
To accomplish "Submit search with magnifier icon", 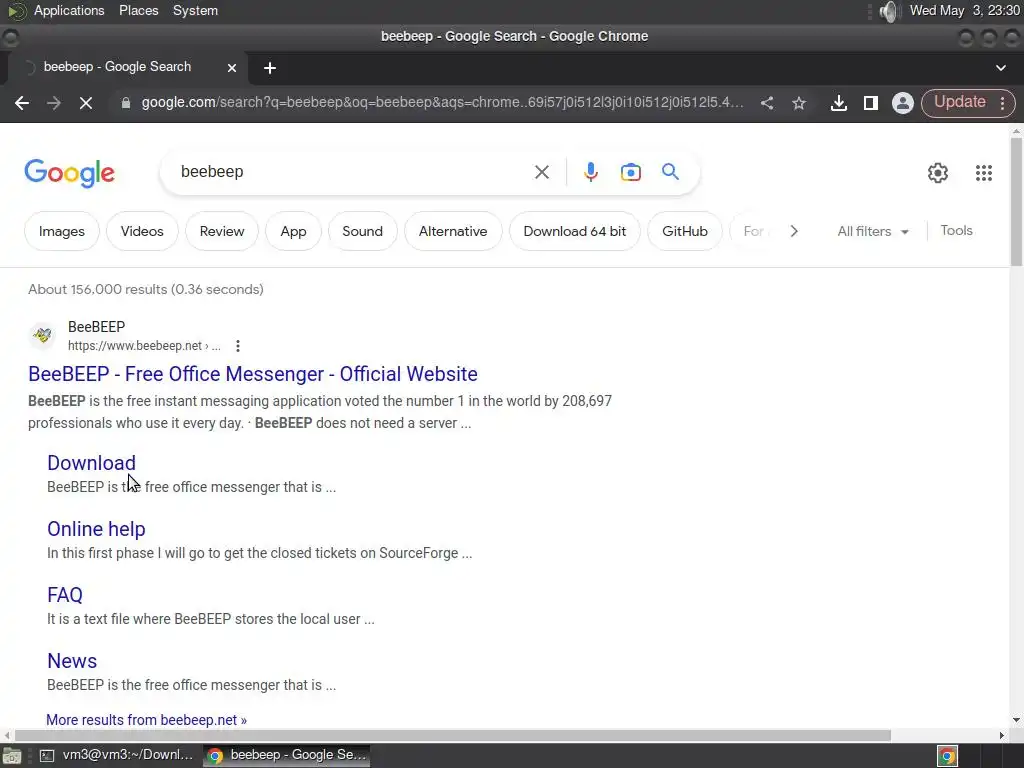I will click(670, 172).
